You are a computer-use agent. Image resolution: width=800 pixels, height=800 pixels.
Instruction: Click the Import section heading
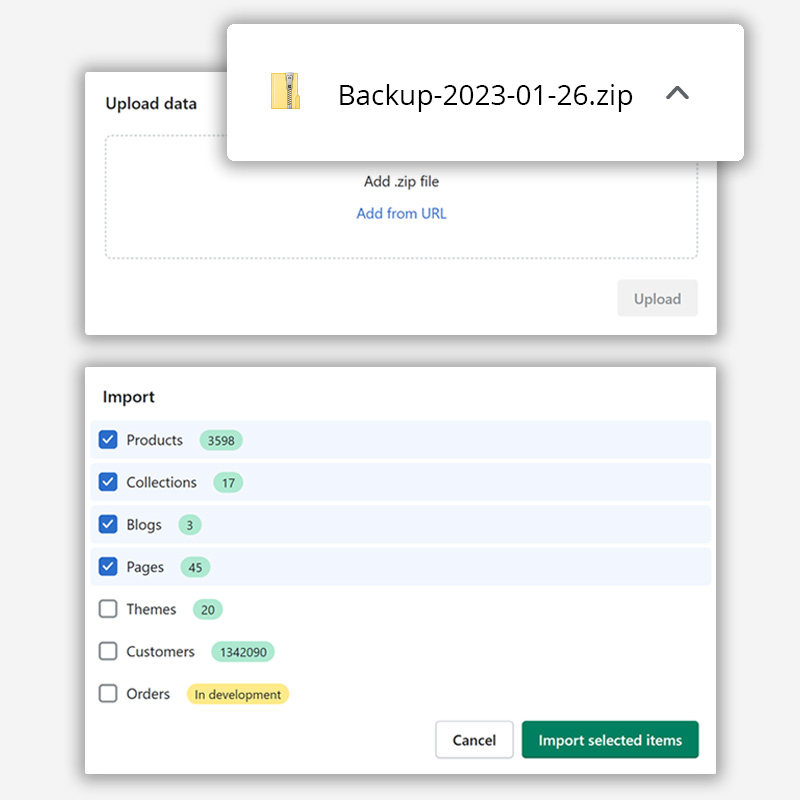coord(128,397)
